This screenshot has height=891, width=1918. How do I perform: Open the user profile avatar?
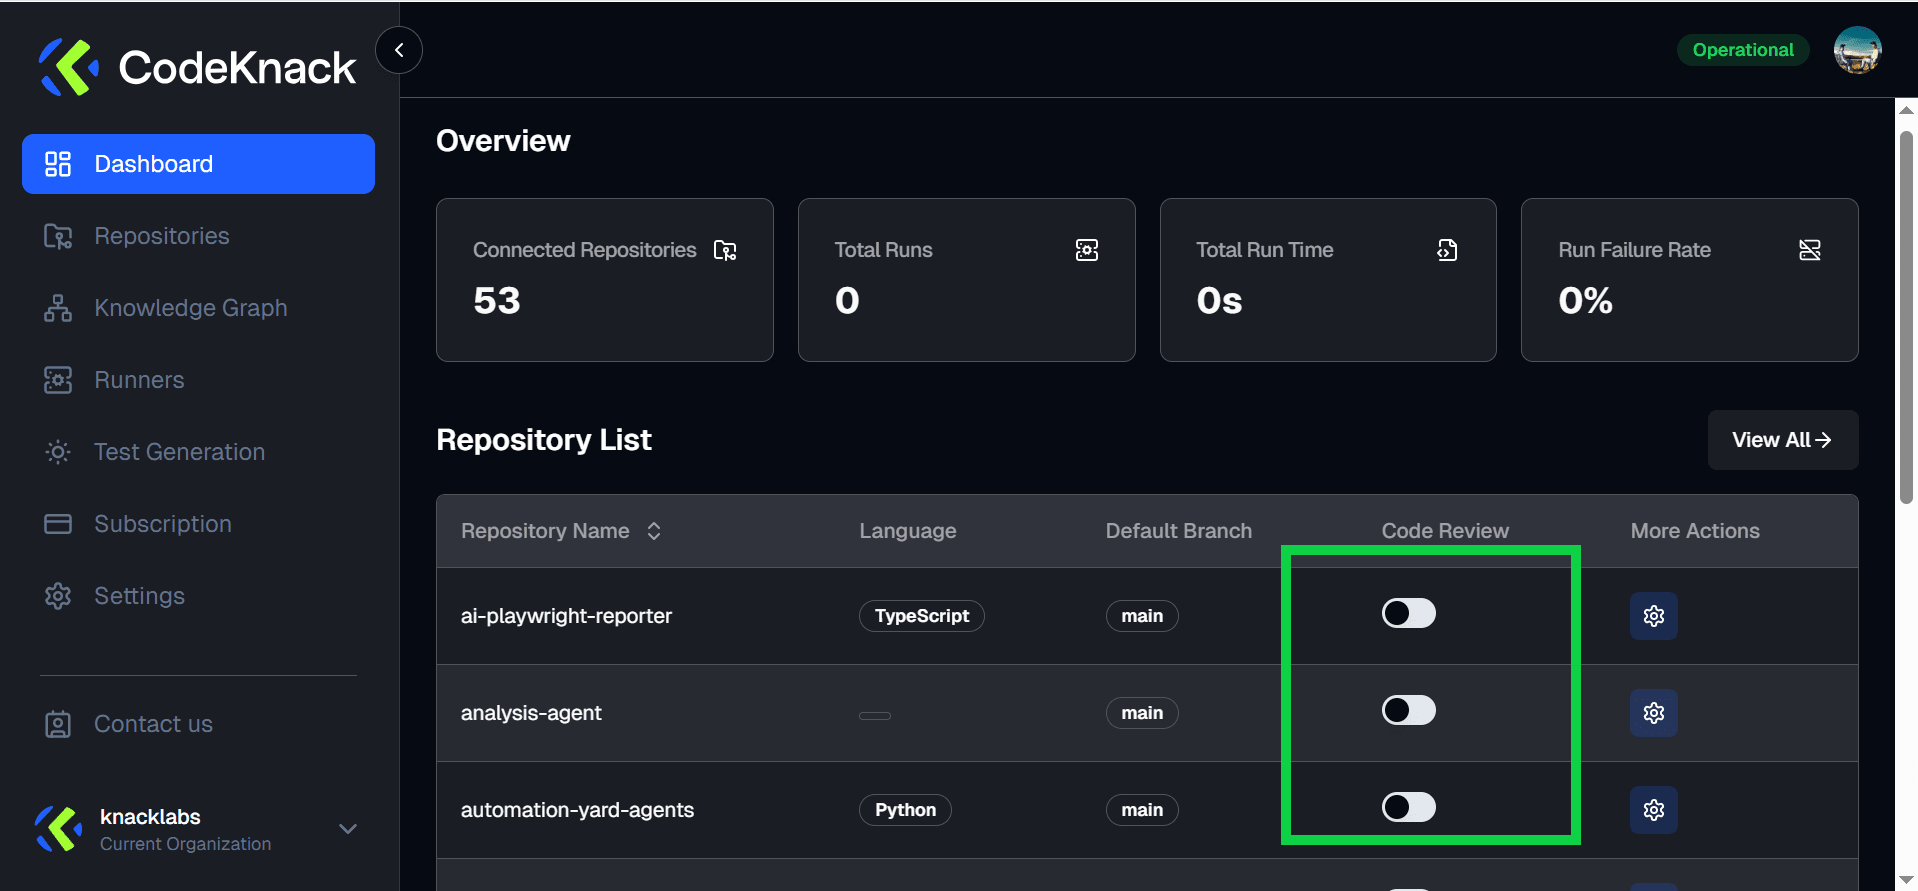click(1857, 50)
